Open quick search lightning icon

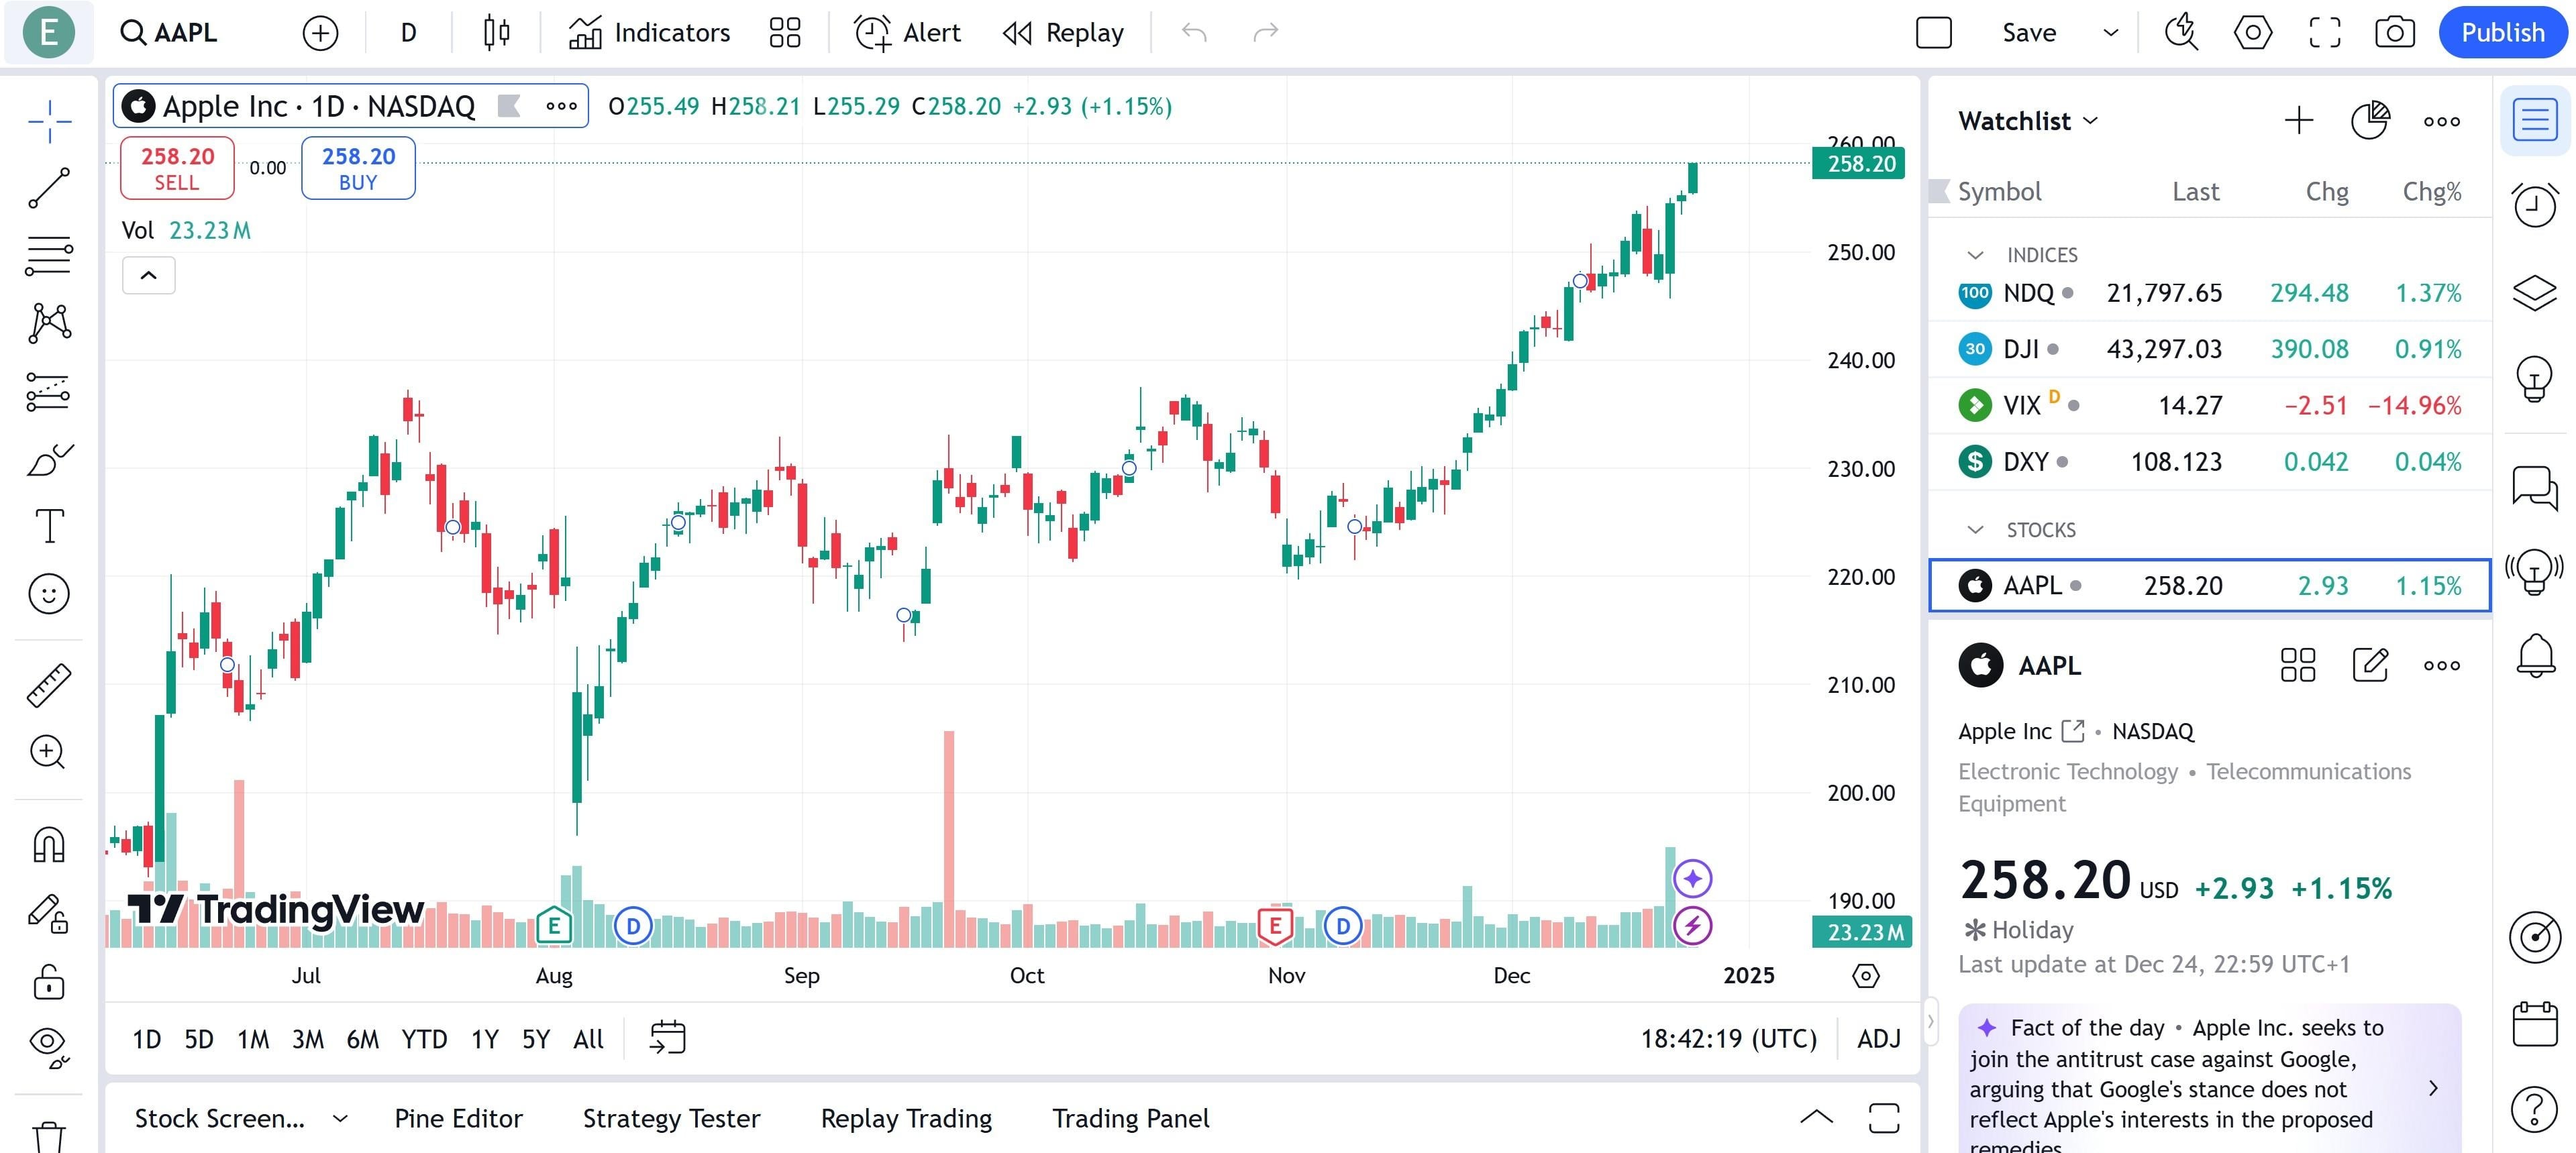[x=2181, y=33]
